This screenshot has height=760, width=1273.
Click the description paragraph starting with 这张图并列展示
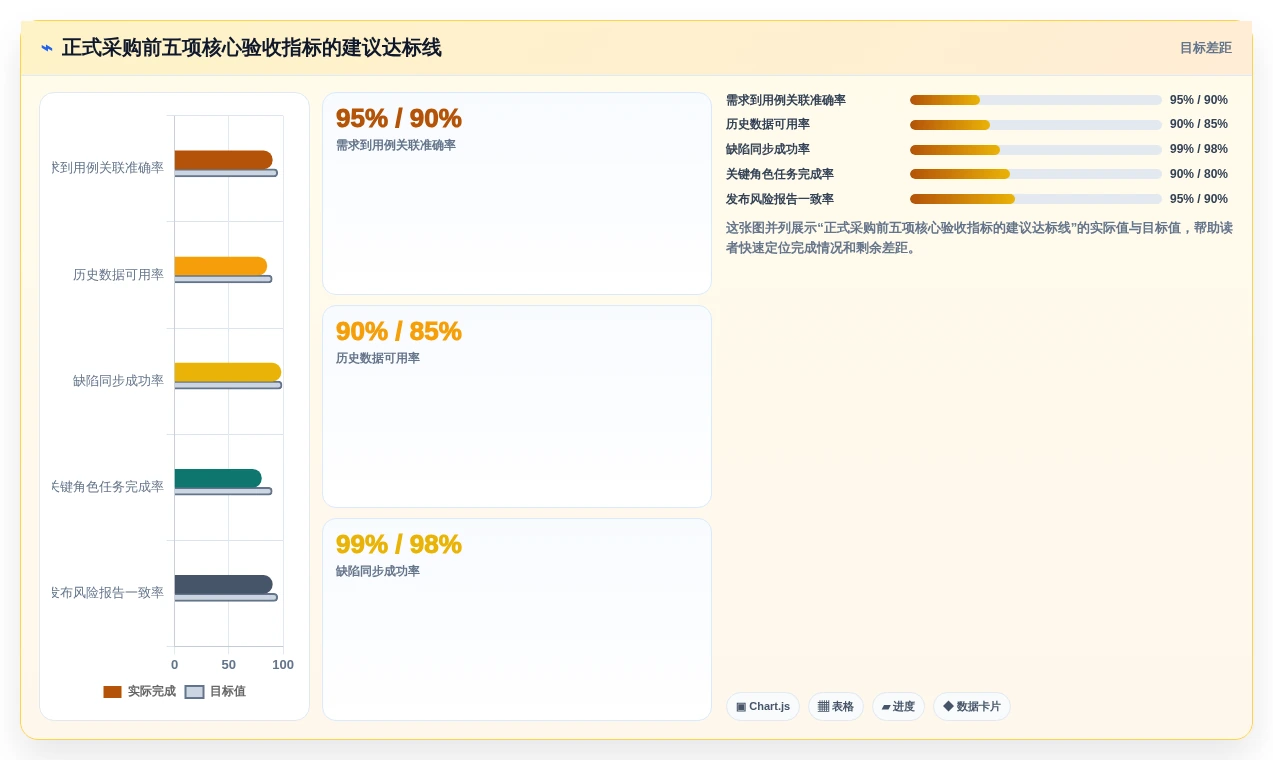point(979,238)
